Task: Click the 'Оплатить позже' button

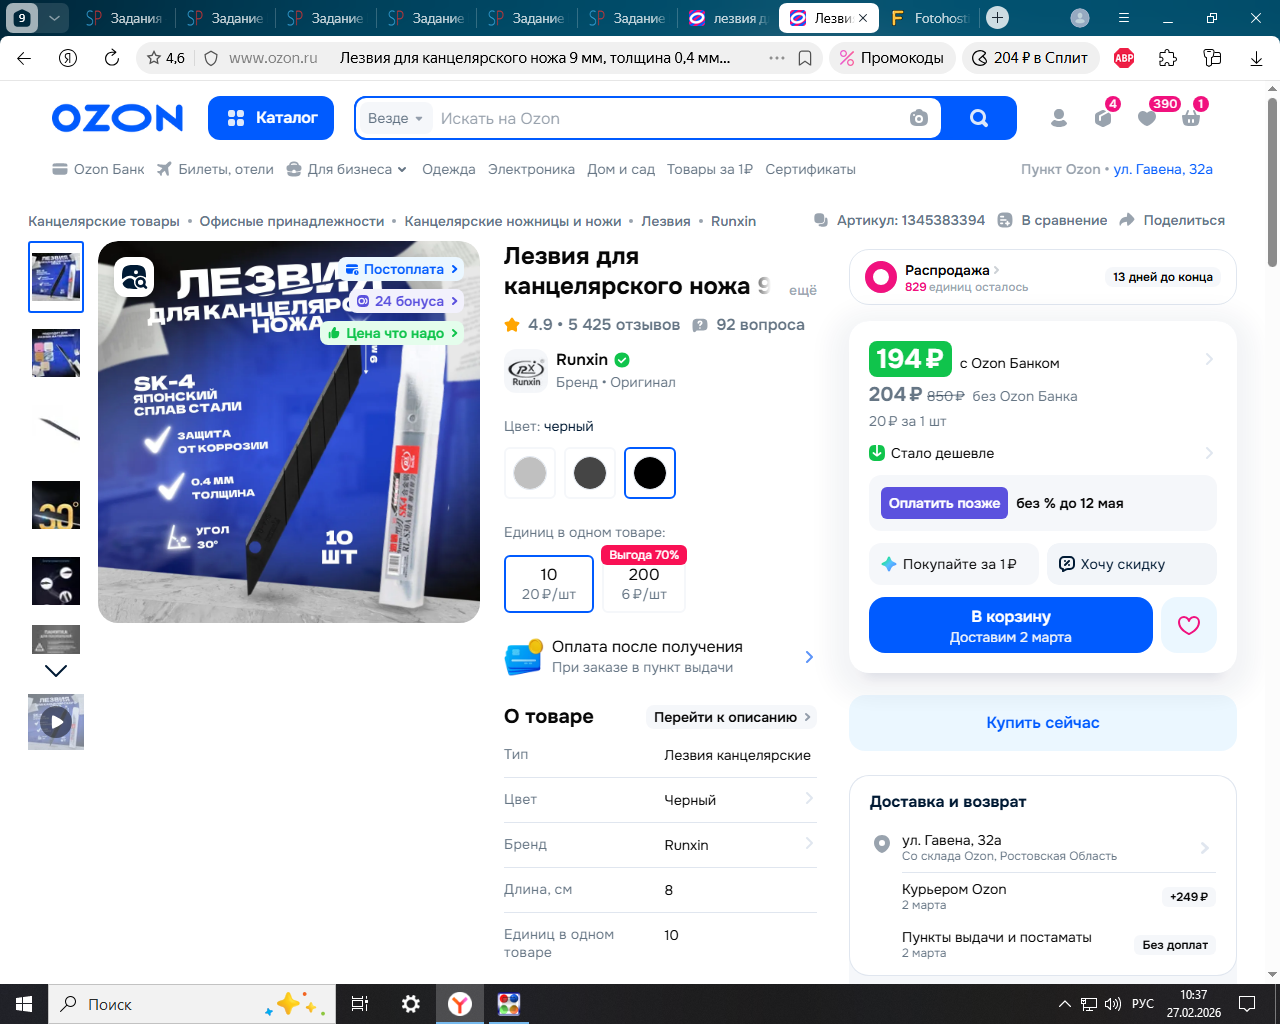Action: [944, 503]
